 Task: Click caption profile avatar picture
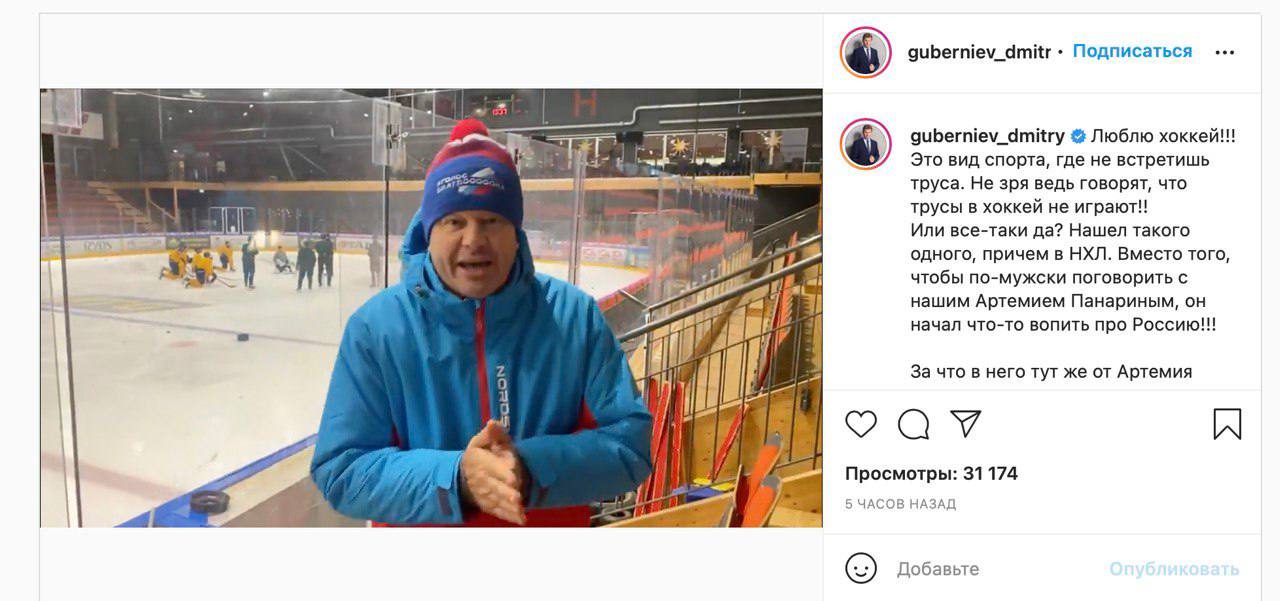point(865,144)
